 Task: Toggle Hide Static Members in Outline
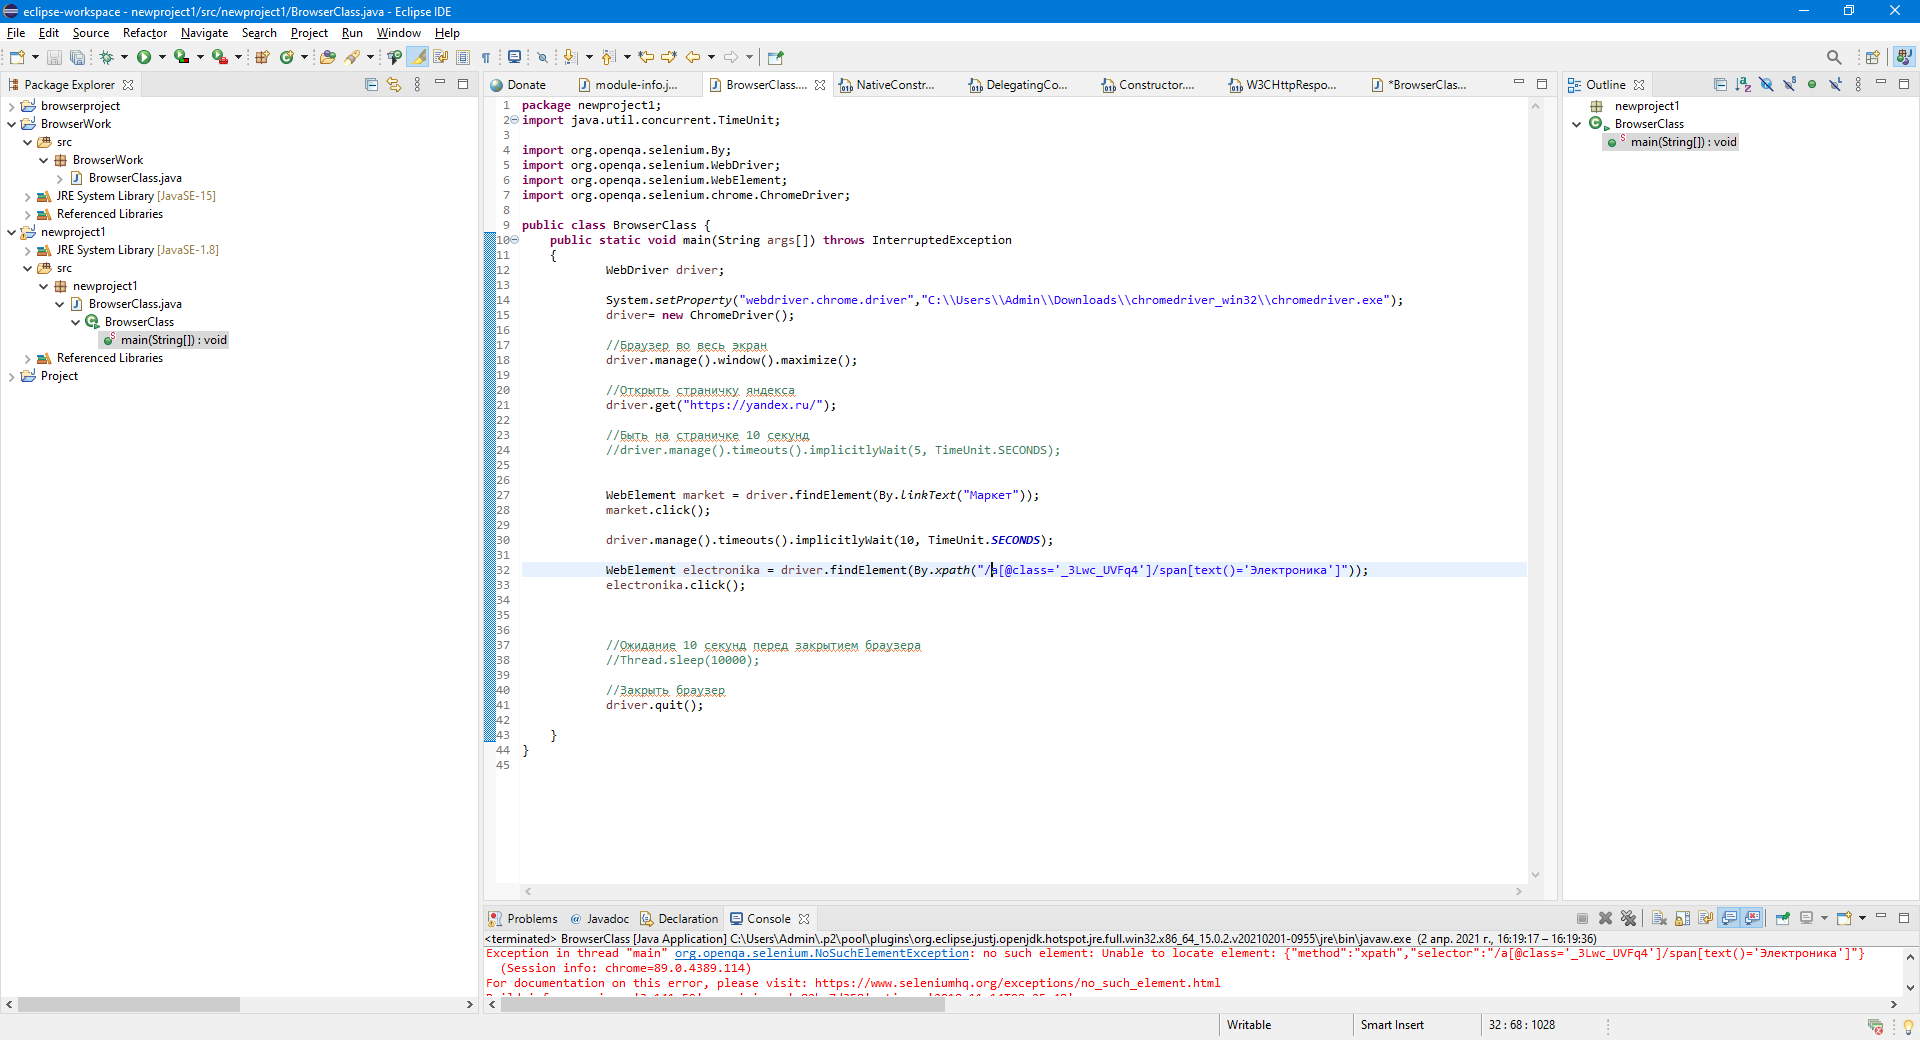point(1789,85)
